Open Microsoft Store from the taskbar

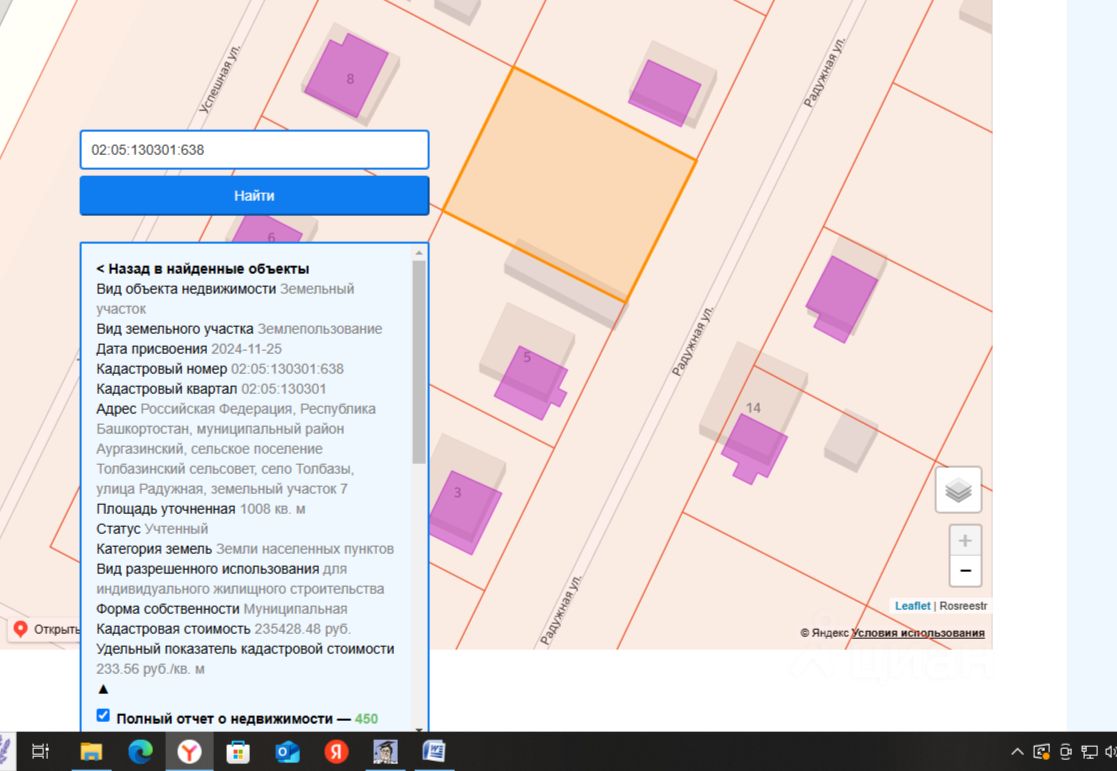238,751
